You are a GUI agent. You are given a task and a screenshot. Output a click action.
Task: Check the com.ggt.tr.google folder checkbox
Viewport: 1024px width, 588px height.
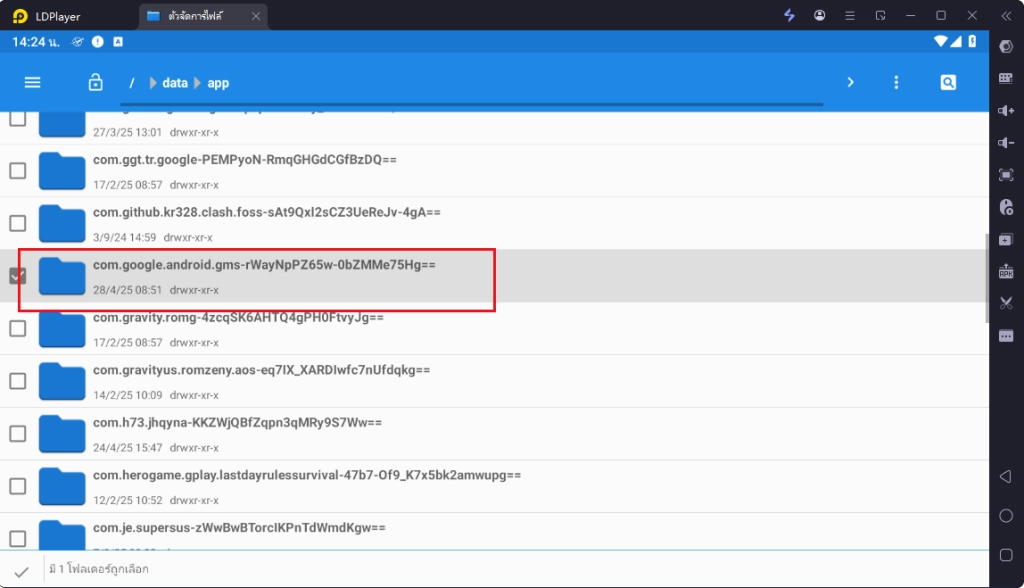[18, 171]
